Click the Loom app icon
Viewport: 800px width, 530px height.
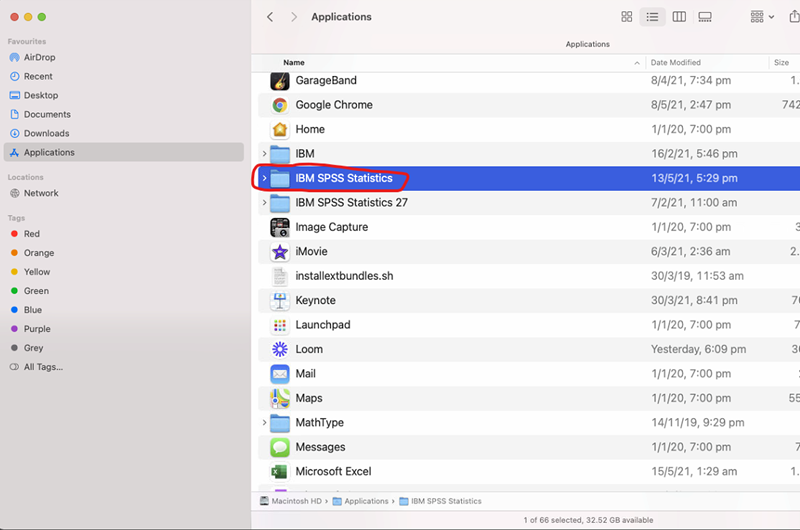[x=280, y=349]
